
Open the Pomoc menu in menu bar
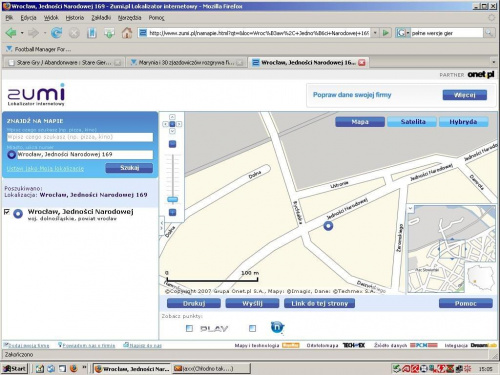(156, 18)
